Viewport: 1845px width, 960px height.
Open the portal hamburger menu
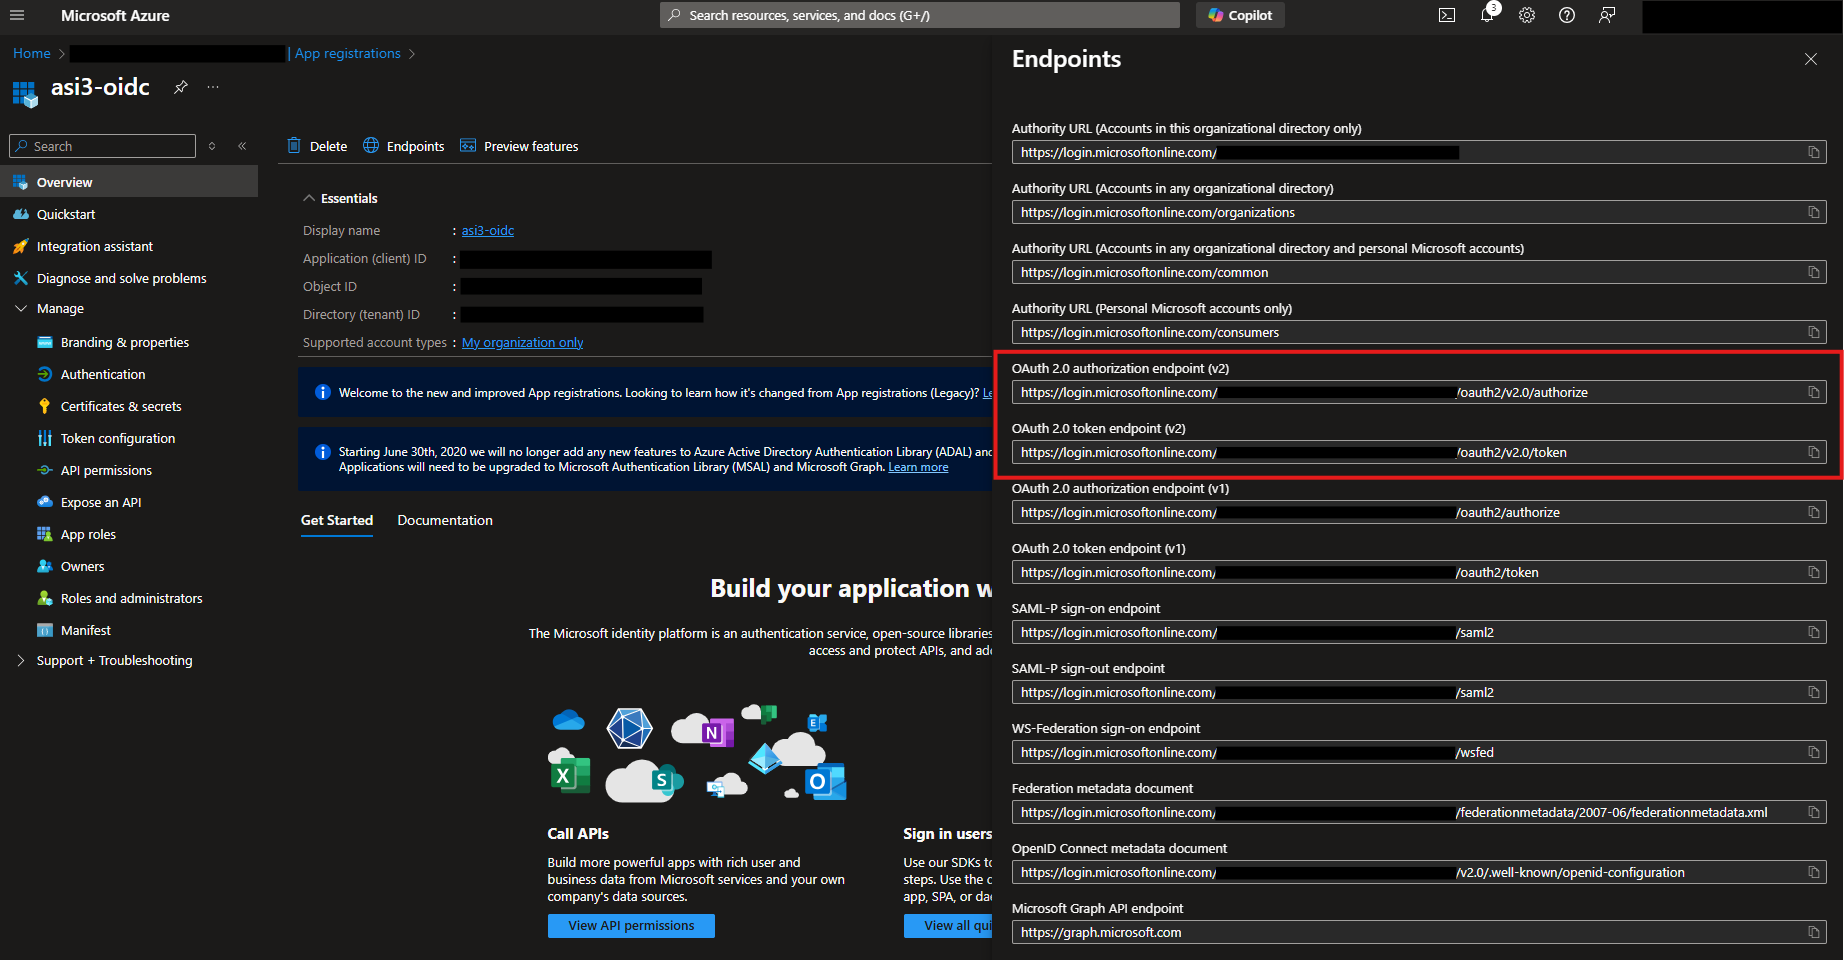point(17,15)
